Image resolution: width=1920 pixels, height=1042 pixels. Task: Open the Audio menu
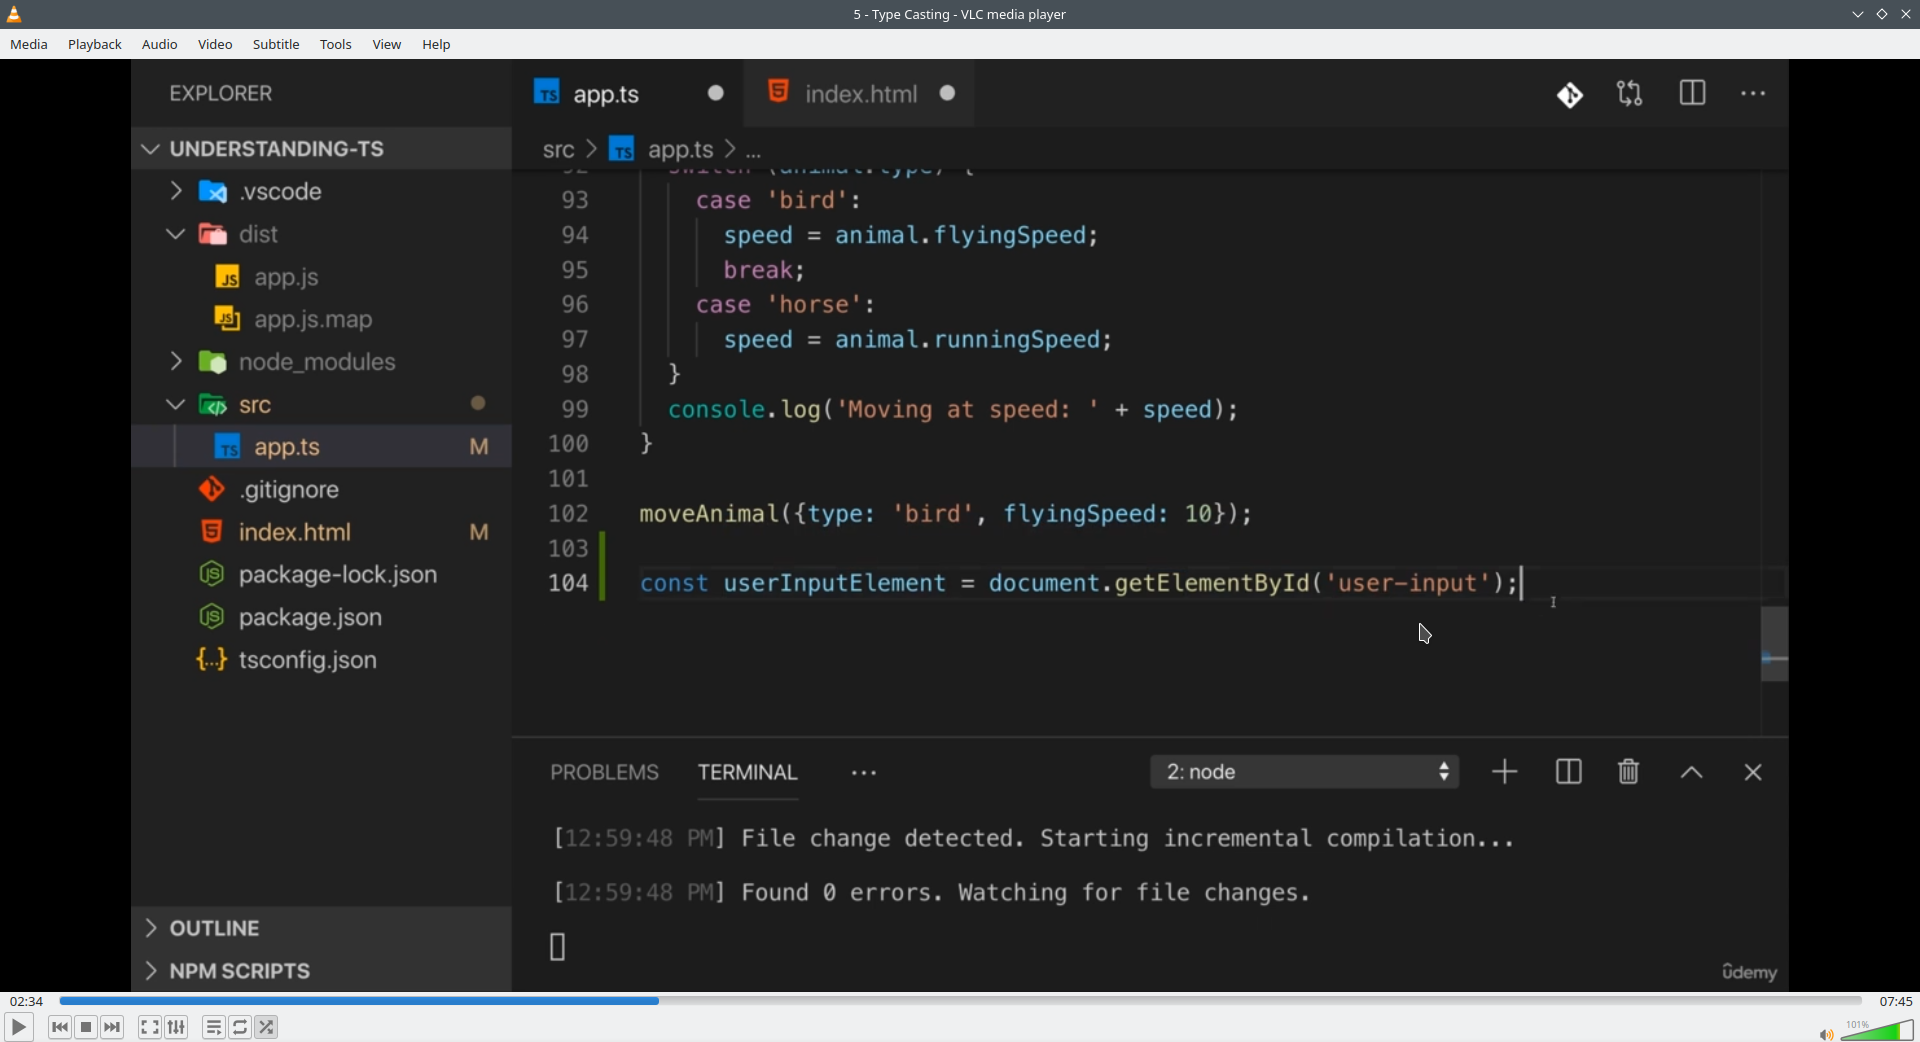(x=160, y=44)
